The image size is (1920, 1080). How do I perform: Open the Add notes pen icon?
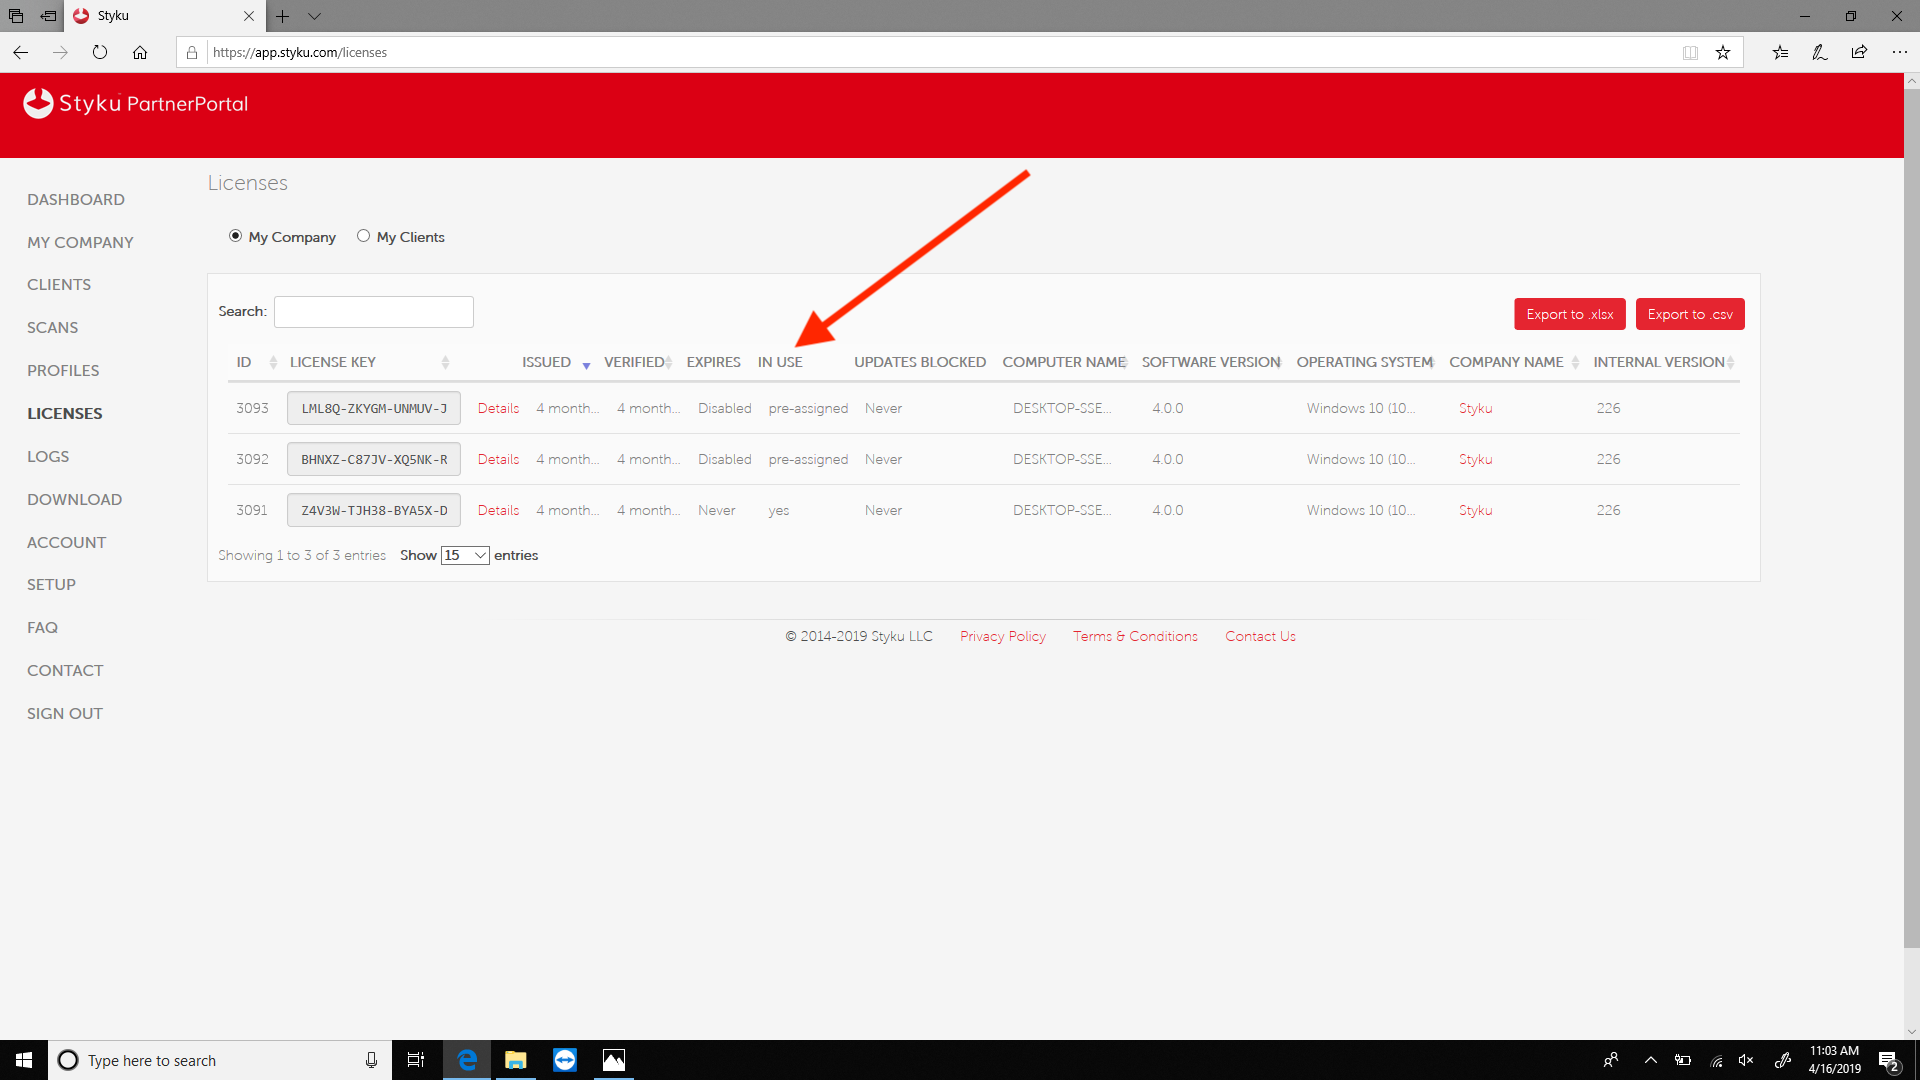click(1819, 52)
